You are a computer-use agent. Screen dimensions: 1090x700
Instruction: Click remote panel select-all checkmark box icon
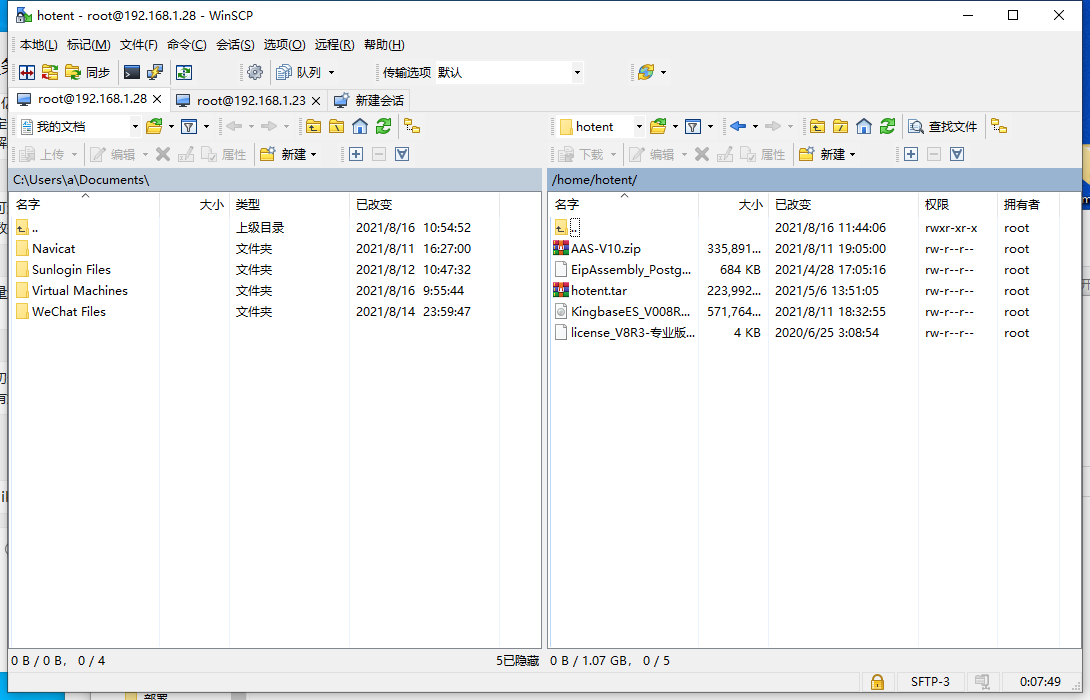pos(957,154)
